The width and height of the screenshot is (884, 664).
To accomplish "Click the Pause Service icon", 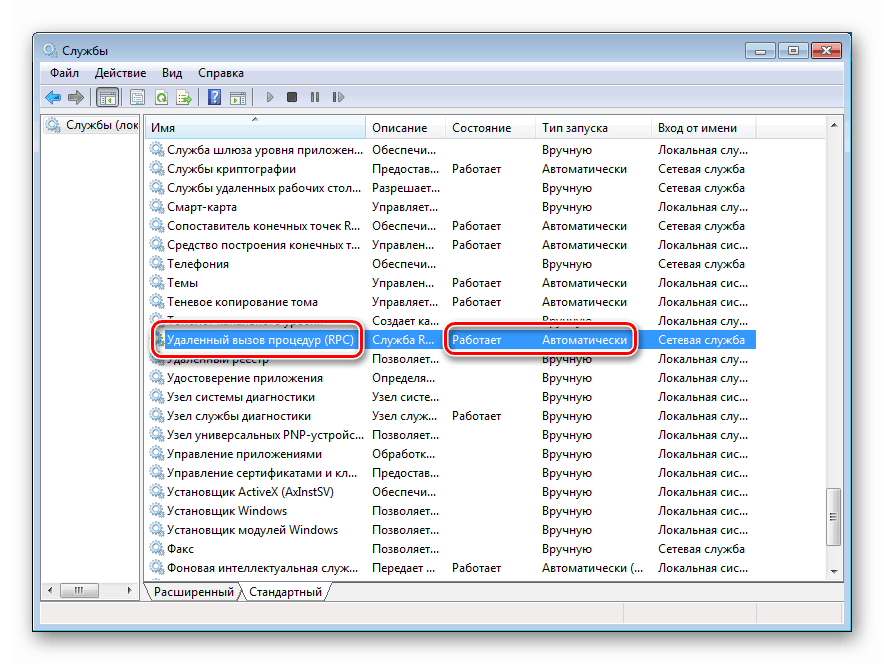I will [x=315, y=98].
